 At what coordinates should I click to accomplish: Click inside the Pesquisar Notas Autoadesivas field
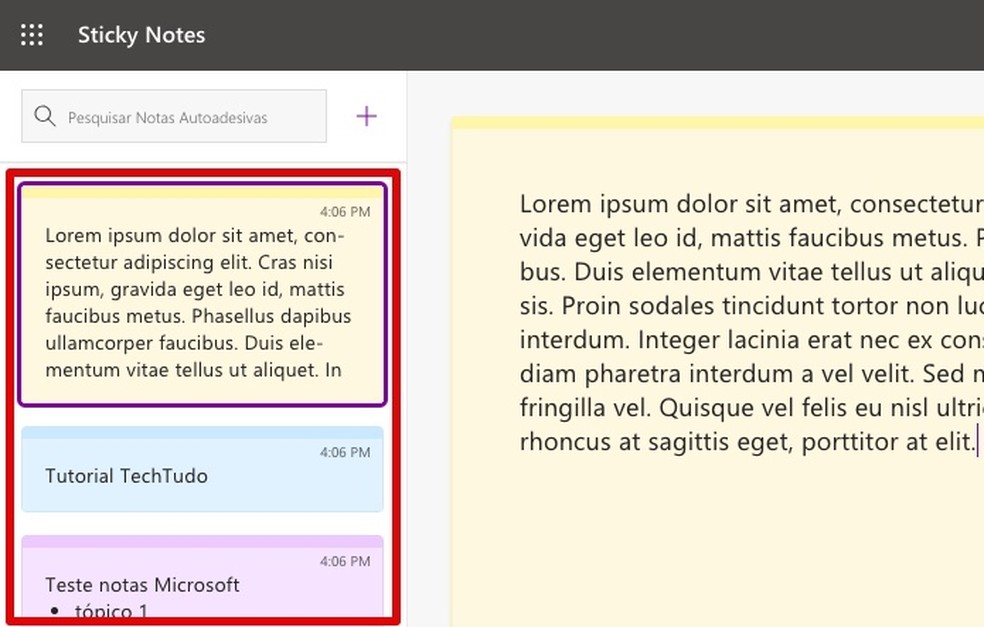tap(180, 116)
